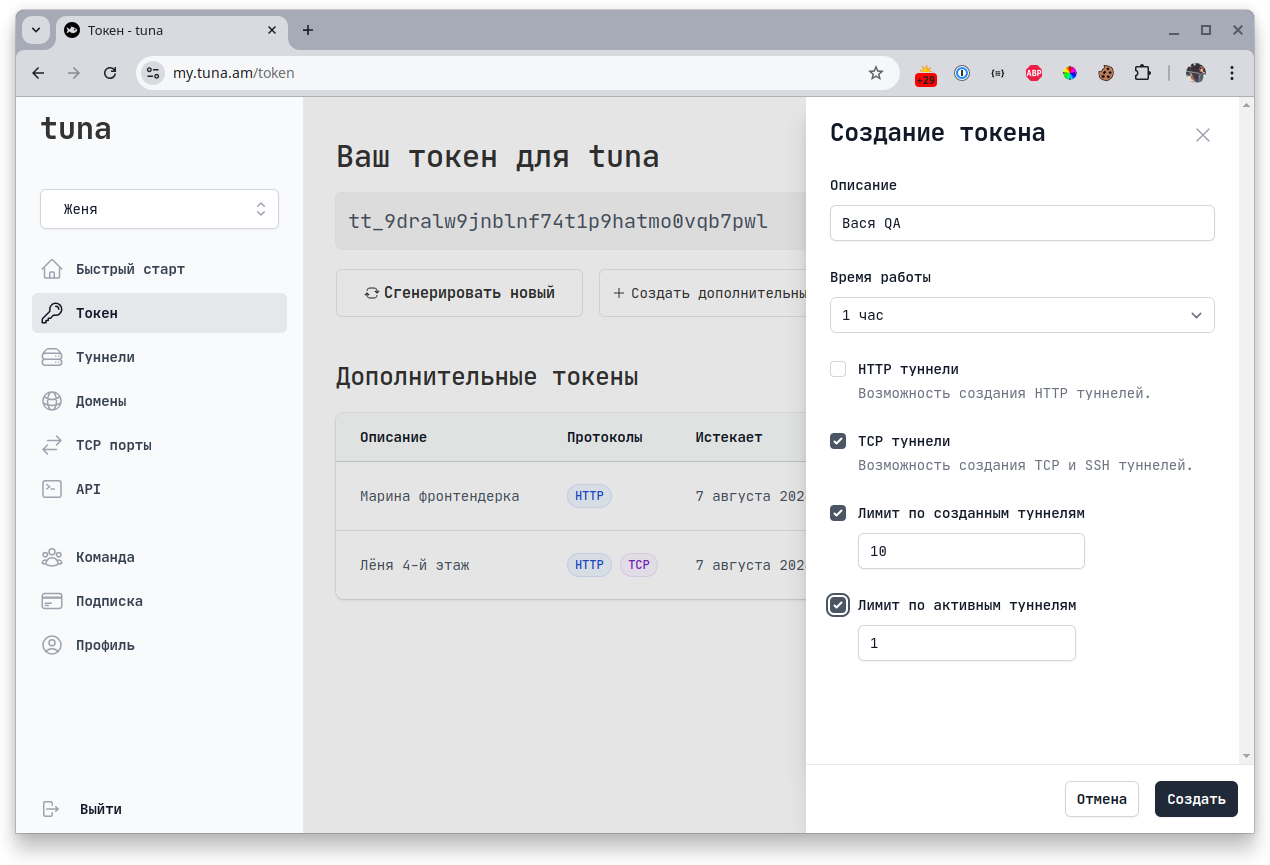Click the Отмена button
Viewport: 1270px width, 865px height.
(1101, 799)
